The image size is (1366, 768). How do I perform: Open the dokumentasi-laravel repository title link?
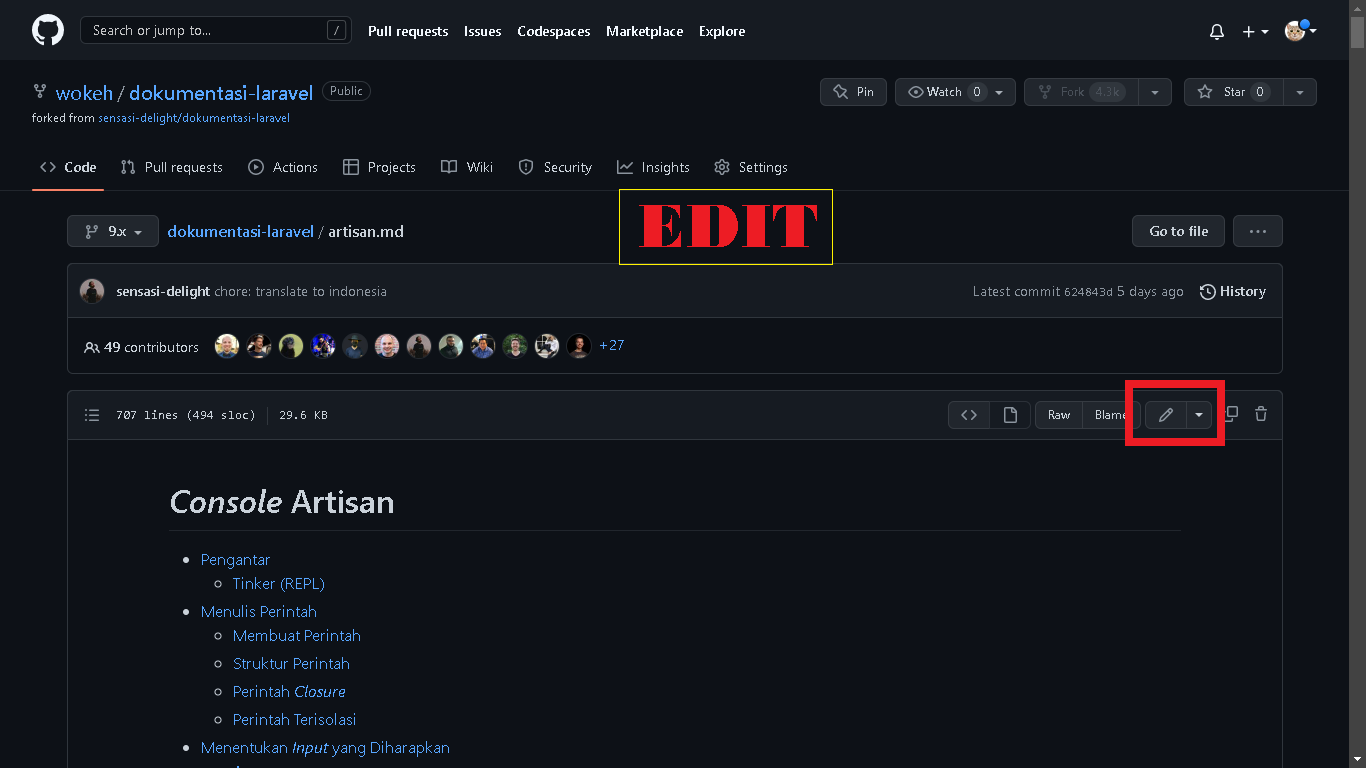click(221, 93)
